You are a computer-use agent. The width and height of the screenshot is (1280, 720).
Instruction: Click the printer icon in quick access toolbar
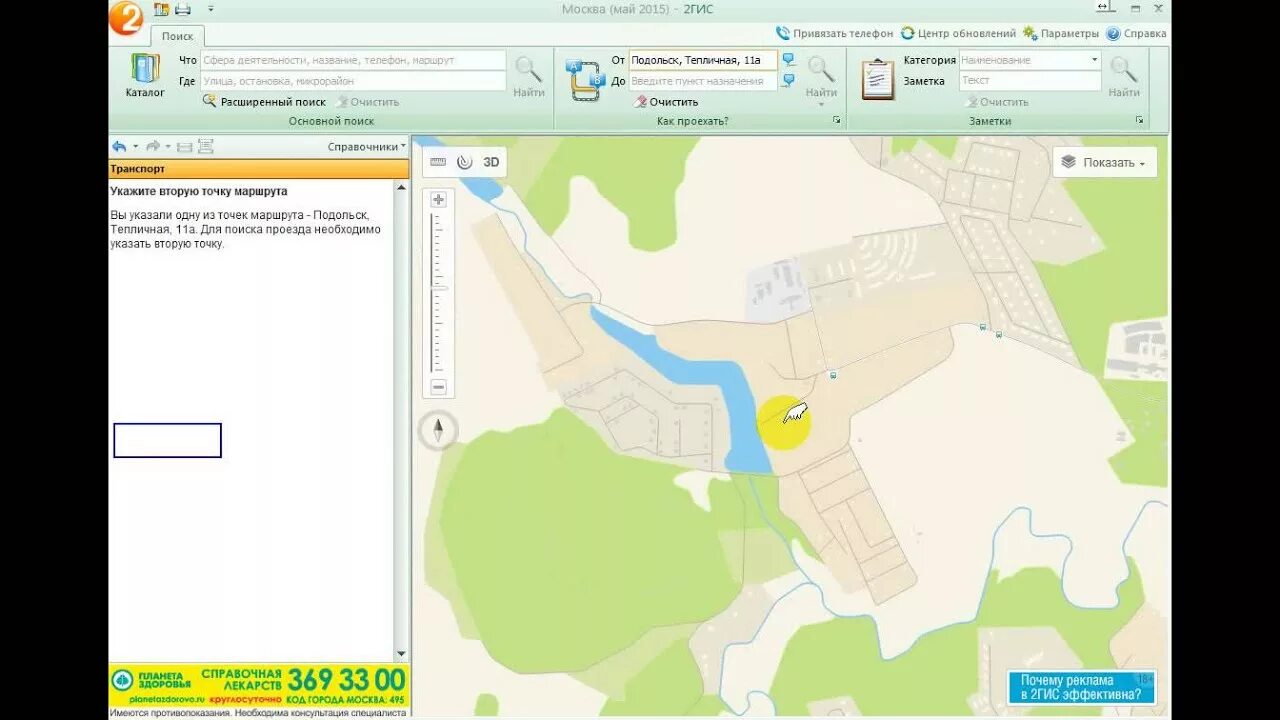(x=183, y=9)
